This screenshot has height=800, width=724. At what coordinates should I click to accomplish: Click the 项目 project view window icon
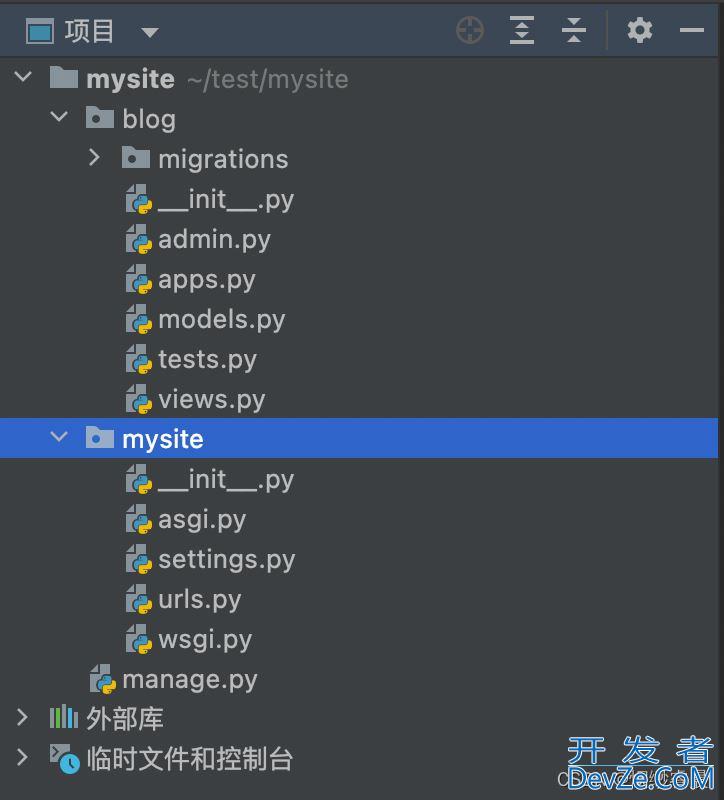40,31
